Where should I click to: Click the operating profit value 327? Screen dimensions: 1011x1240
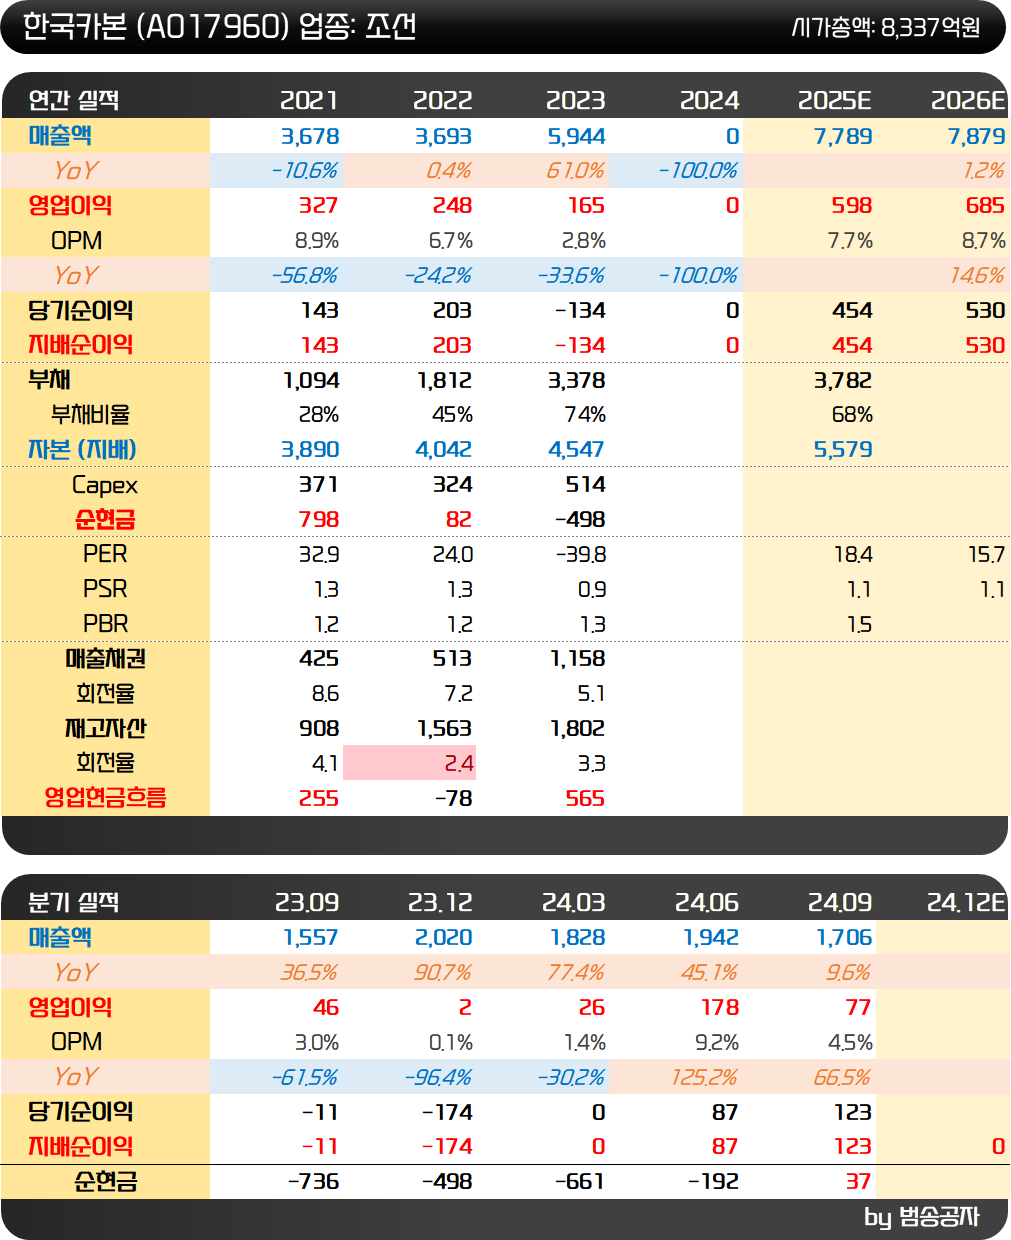click(x=318, y=205)
